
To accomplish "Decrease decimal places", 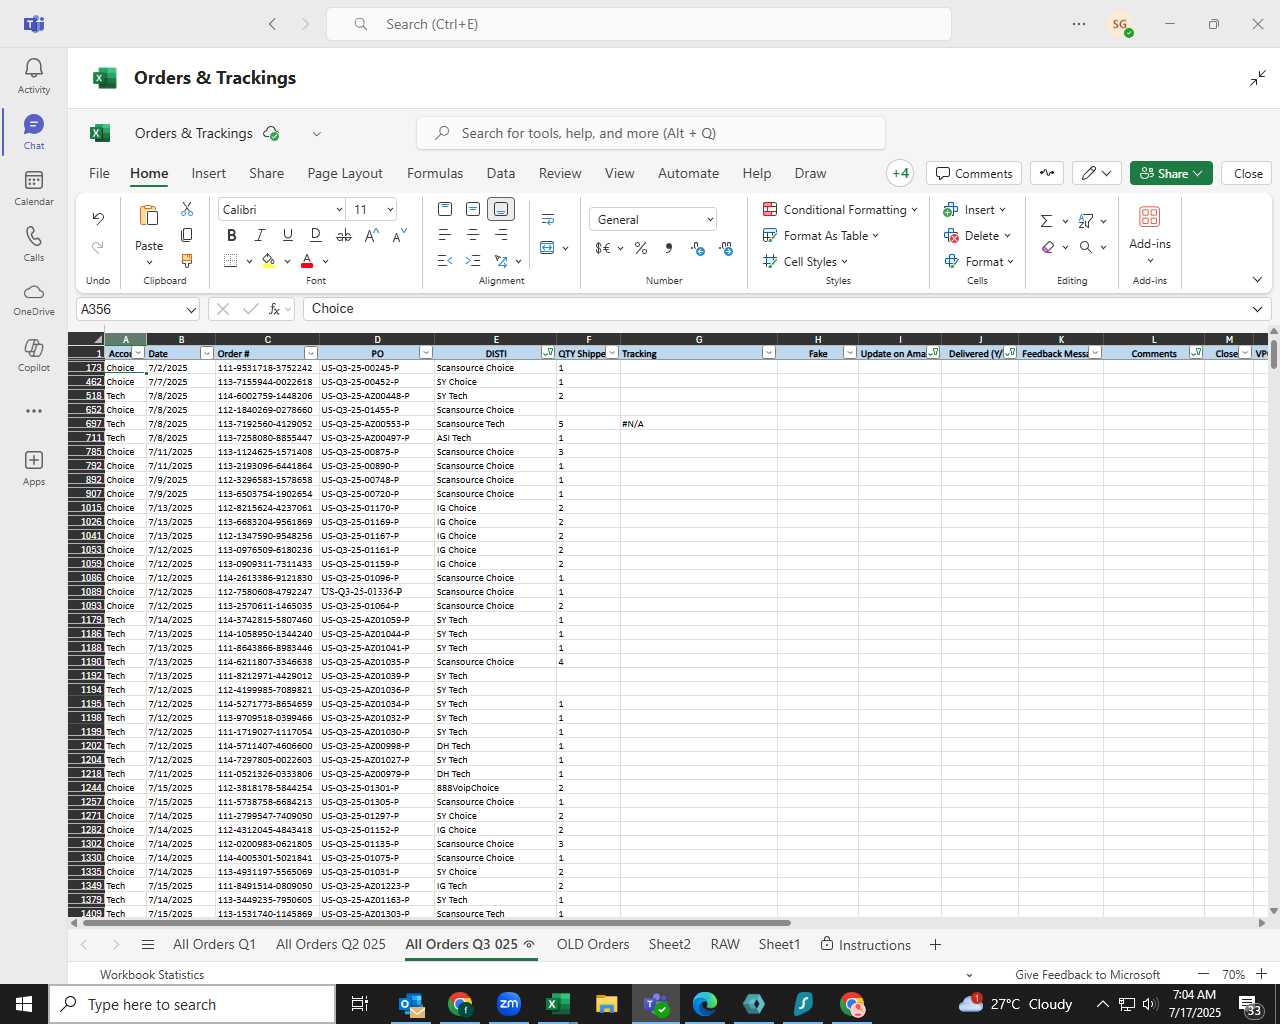I will 726,248.
